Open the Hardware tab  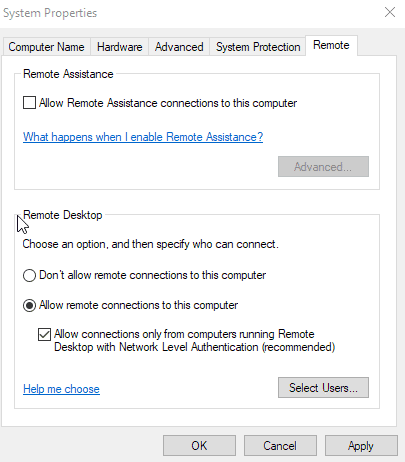pos(119,47)
